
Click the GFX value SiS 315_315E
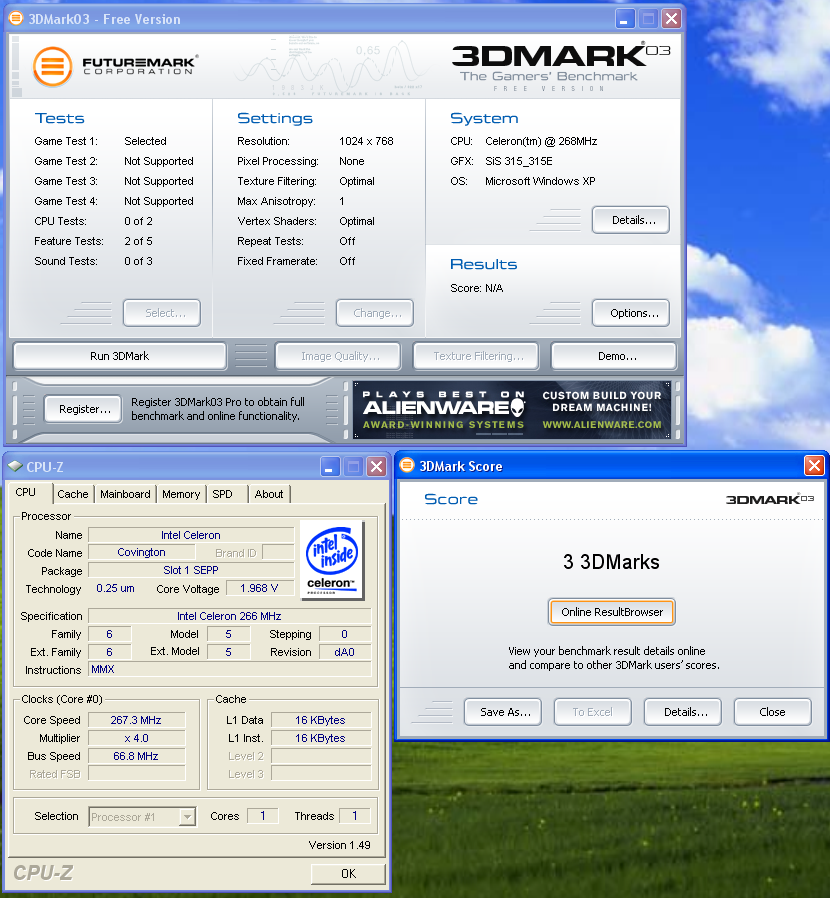[x=518, y=162]
